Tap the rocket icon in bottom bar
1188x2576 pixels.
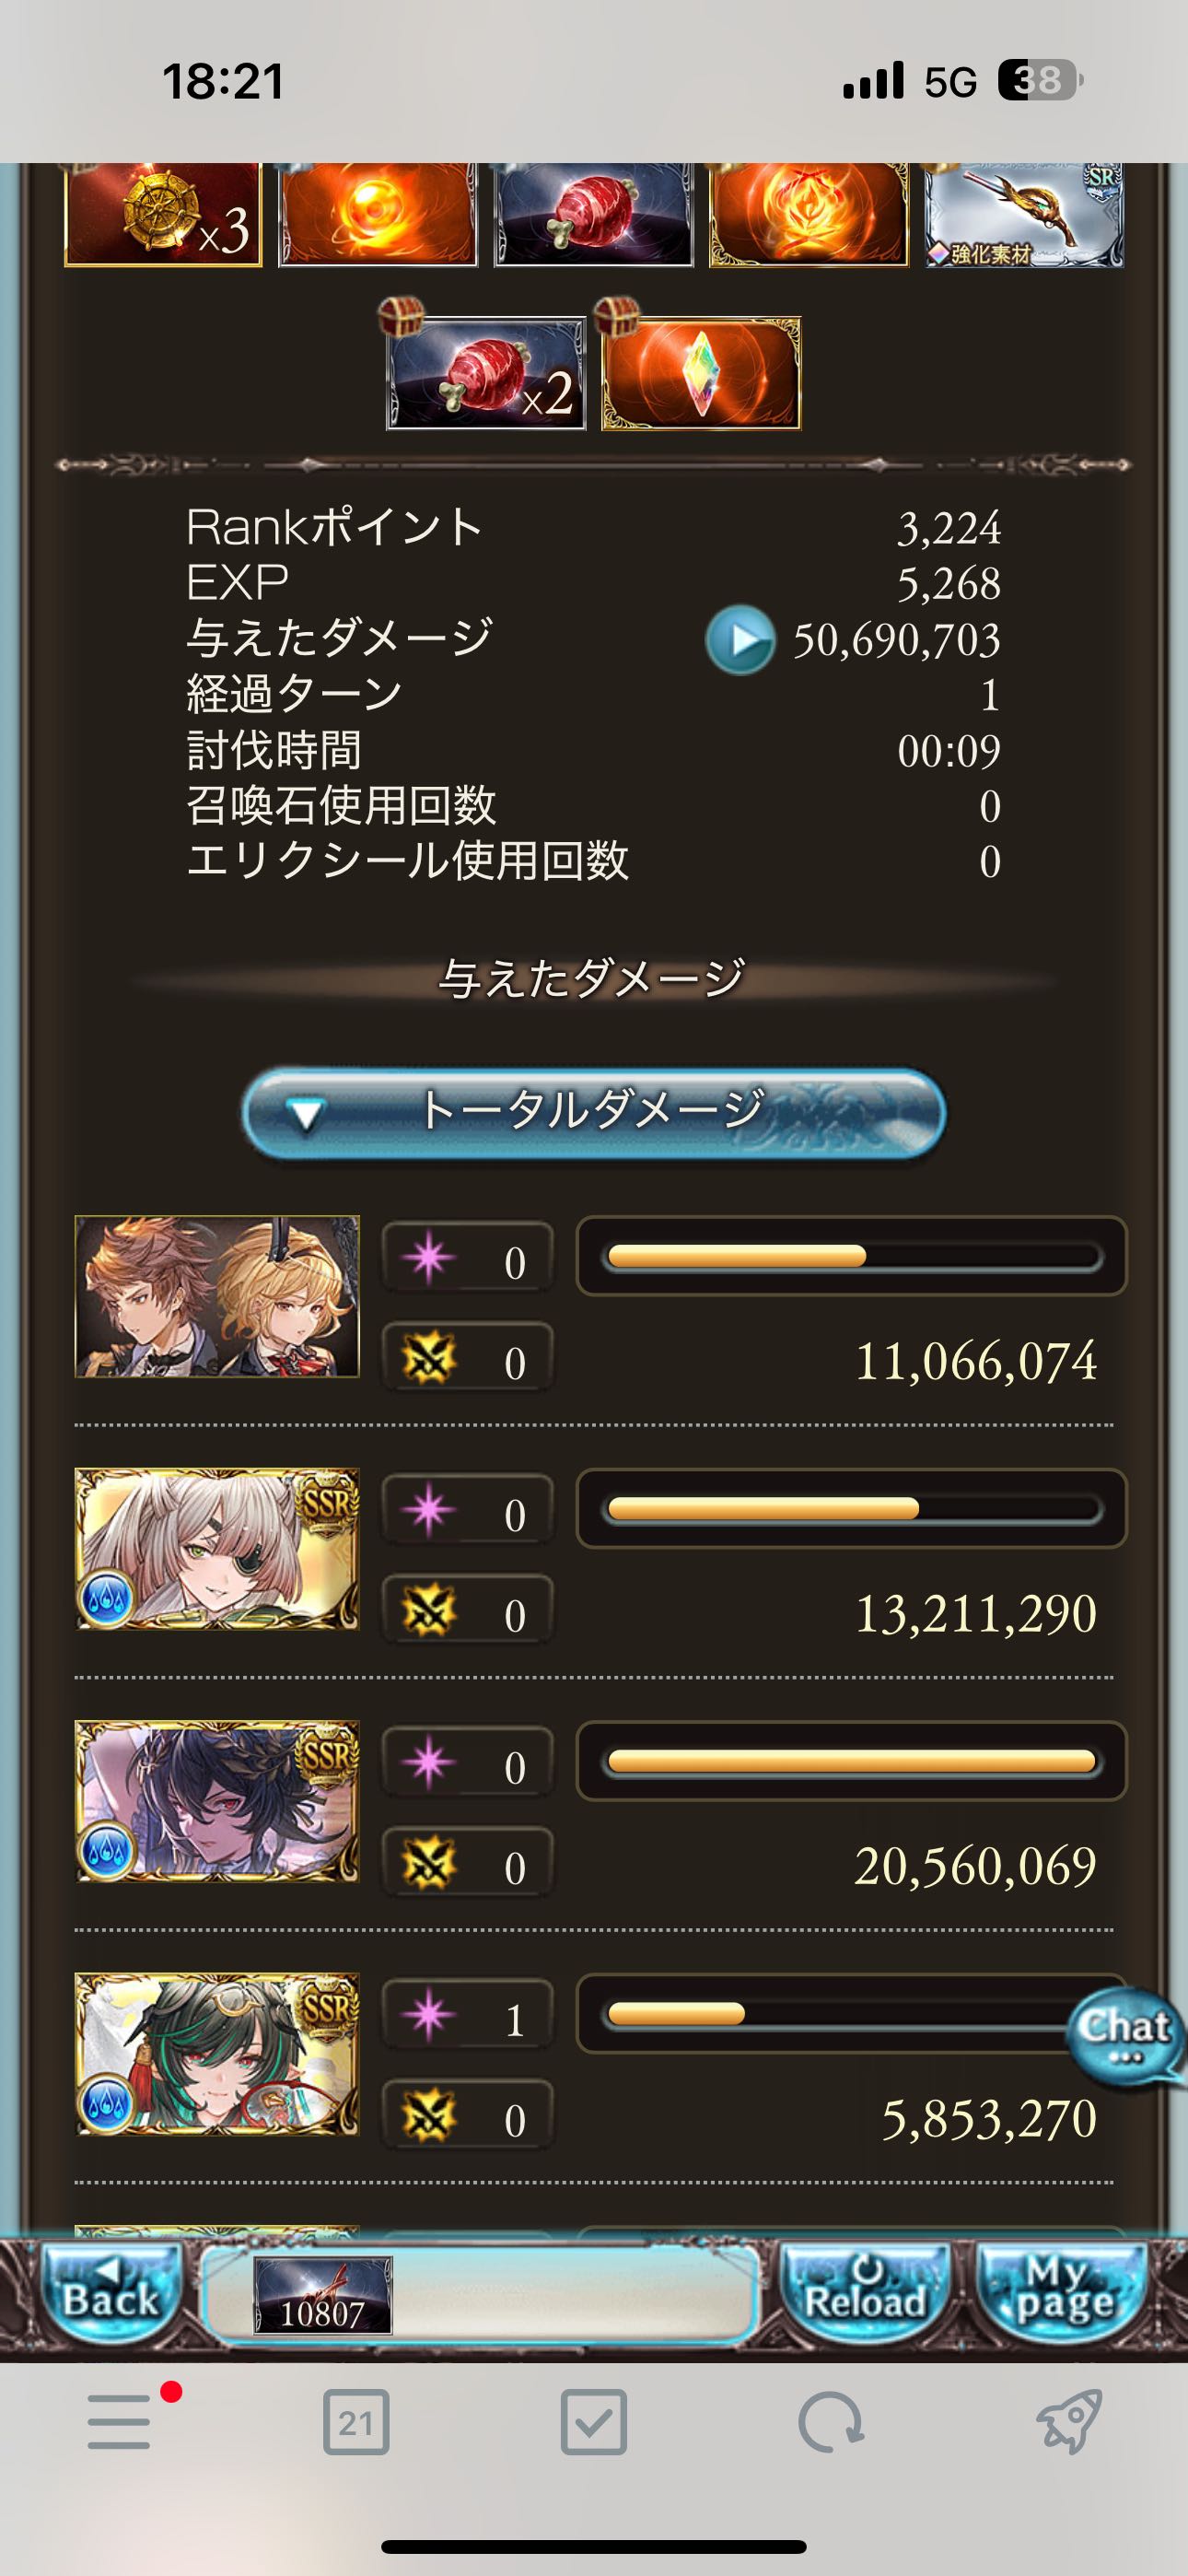pyautogui.click(x=1068, y=2423)
